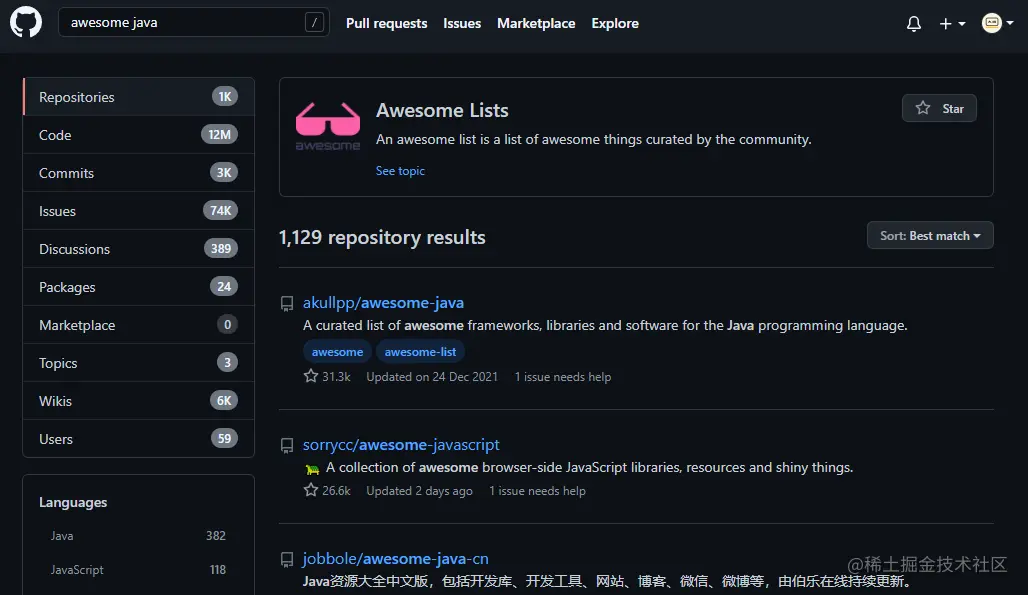Show Discussions results
This screenshot has width=1028, height=595.
pyautogui.click(x=139, y=249)
